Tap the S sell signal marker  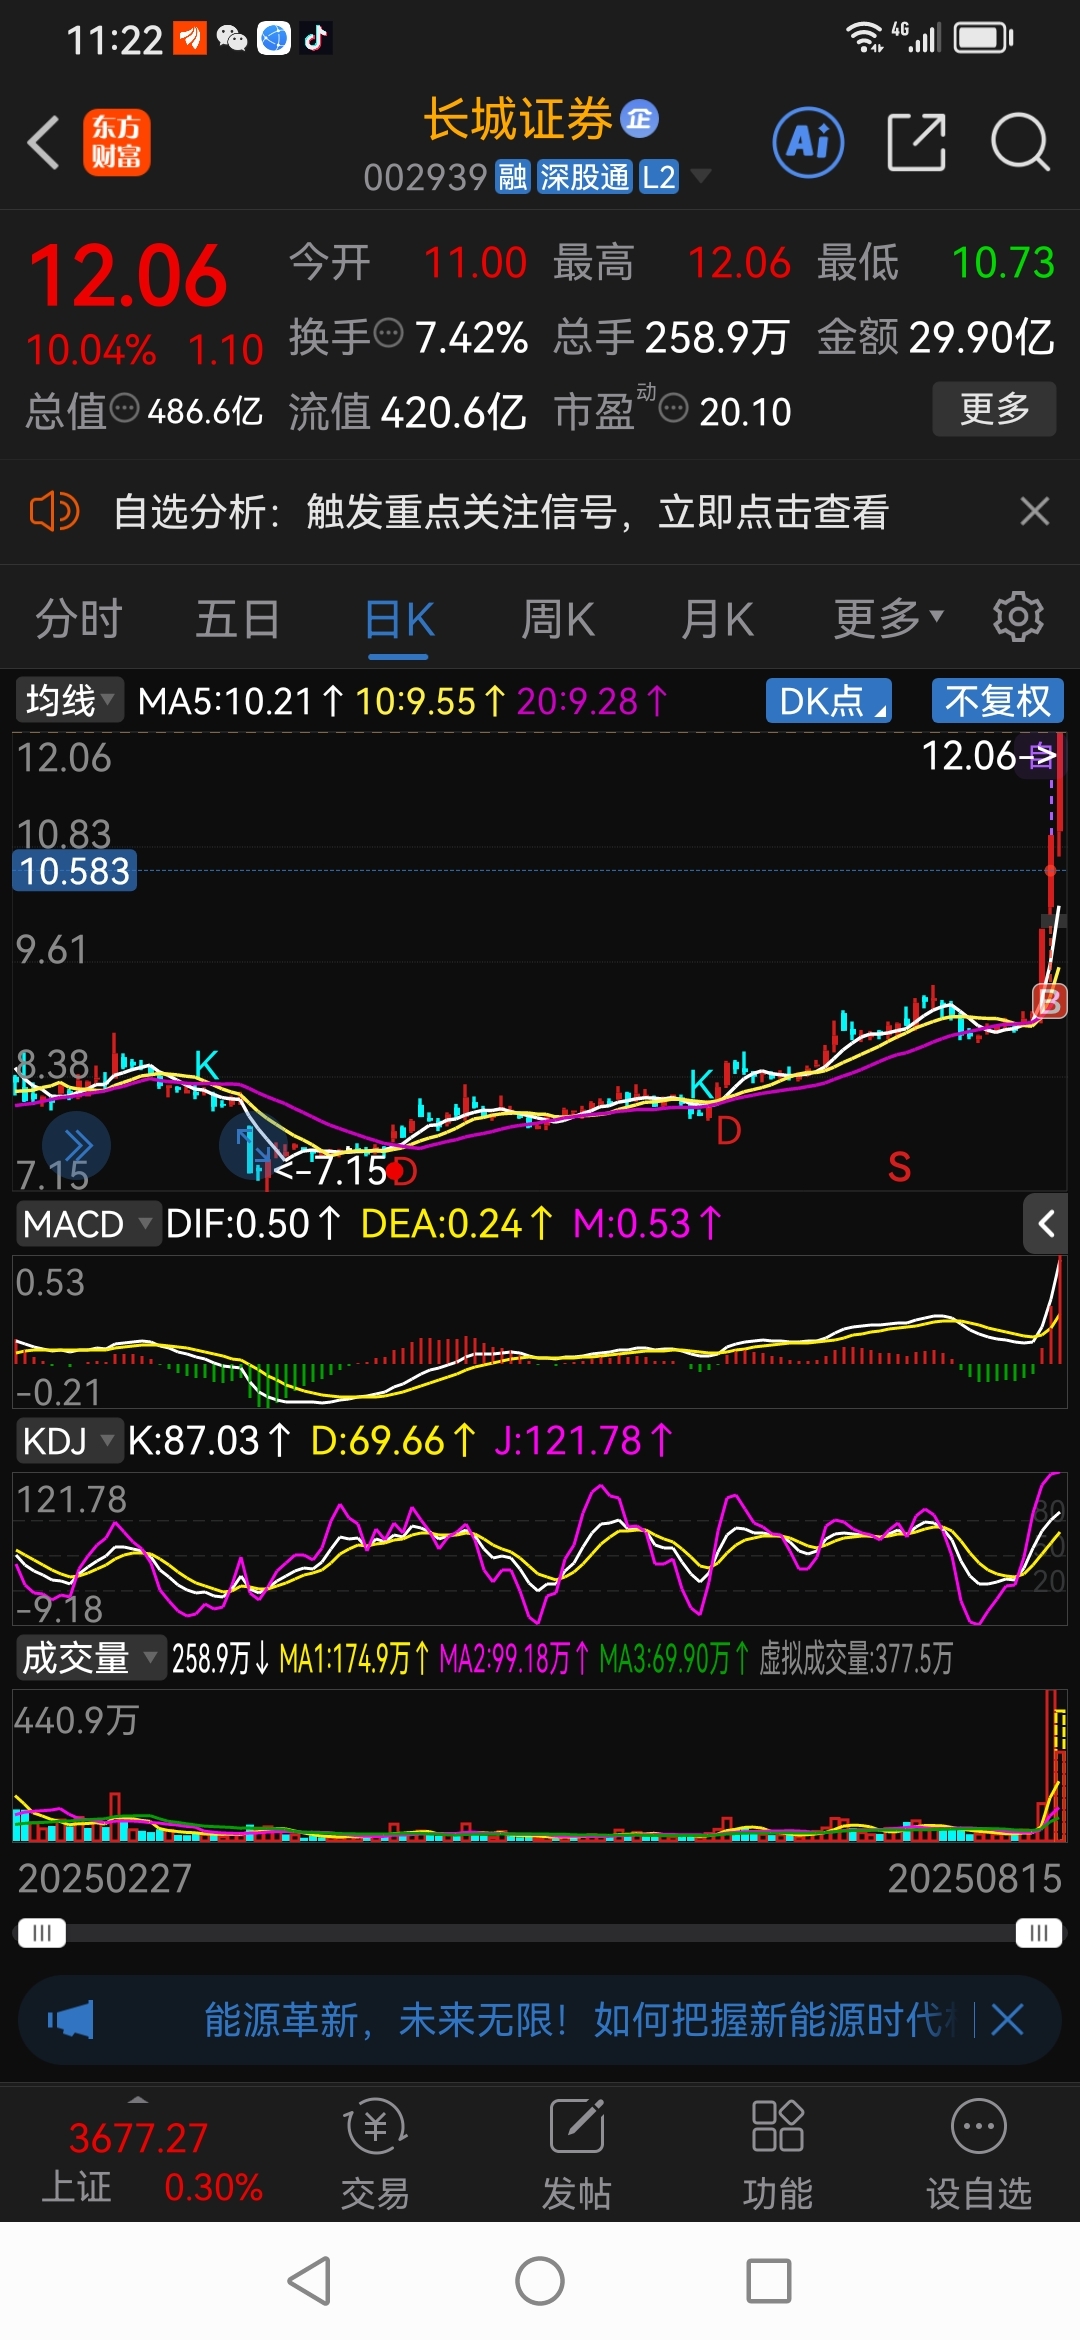pyautogui.click(x=899, y=1167)
